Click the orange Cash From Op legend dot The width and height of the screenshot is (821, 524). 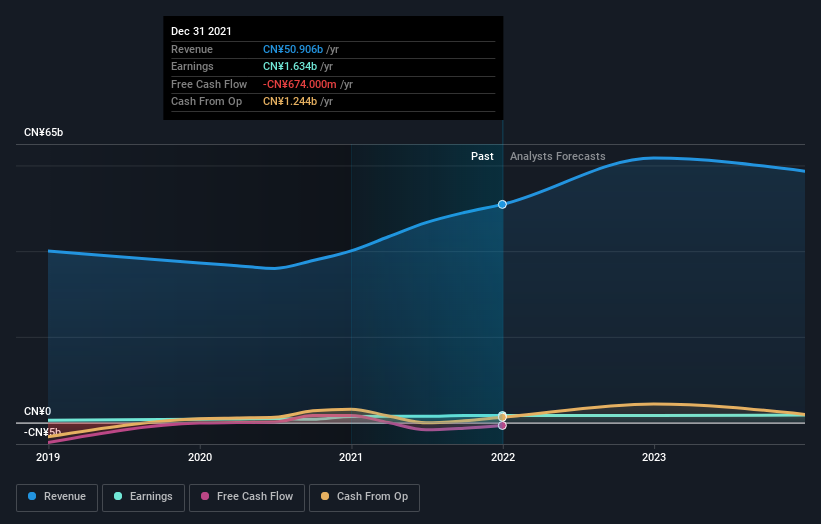tap(325, 496)
